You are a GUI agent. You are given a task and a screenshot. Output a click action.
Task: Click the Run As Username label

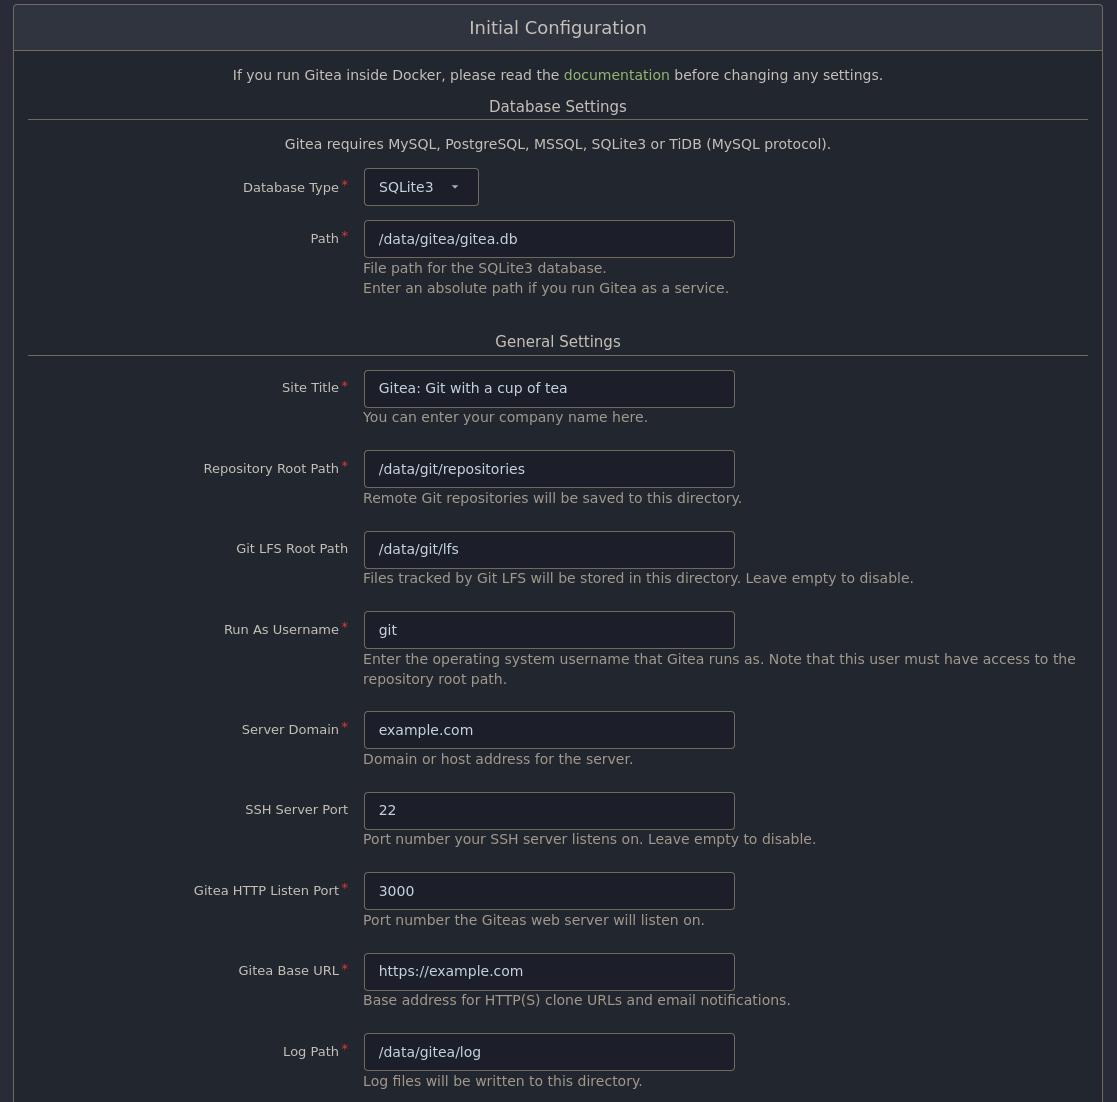click(281, 630)
